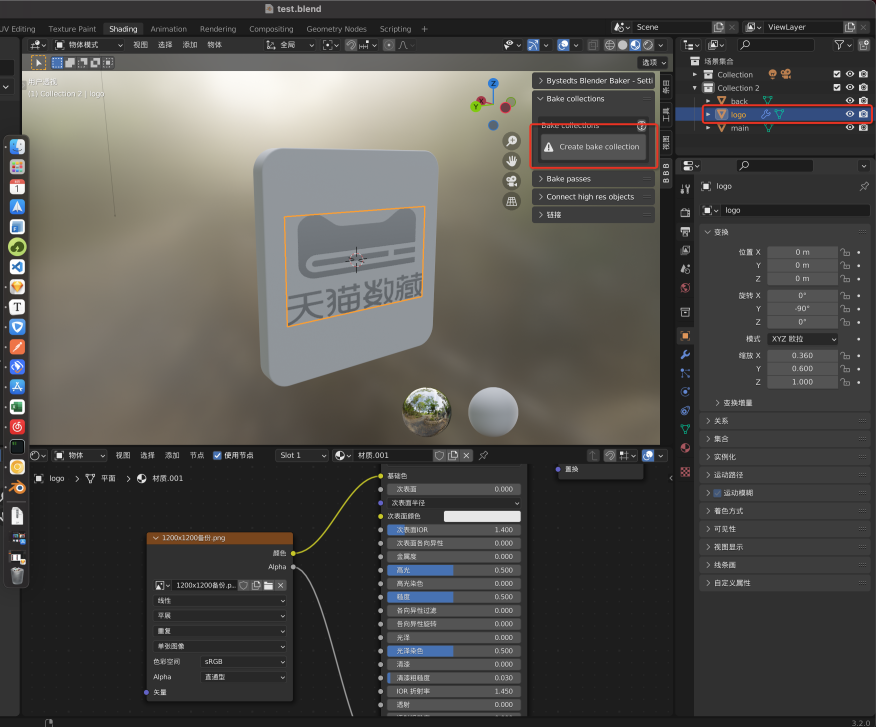Click the zoom magnifier viewport button
The image size is (876, 727).
pos(511,141)
